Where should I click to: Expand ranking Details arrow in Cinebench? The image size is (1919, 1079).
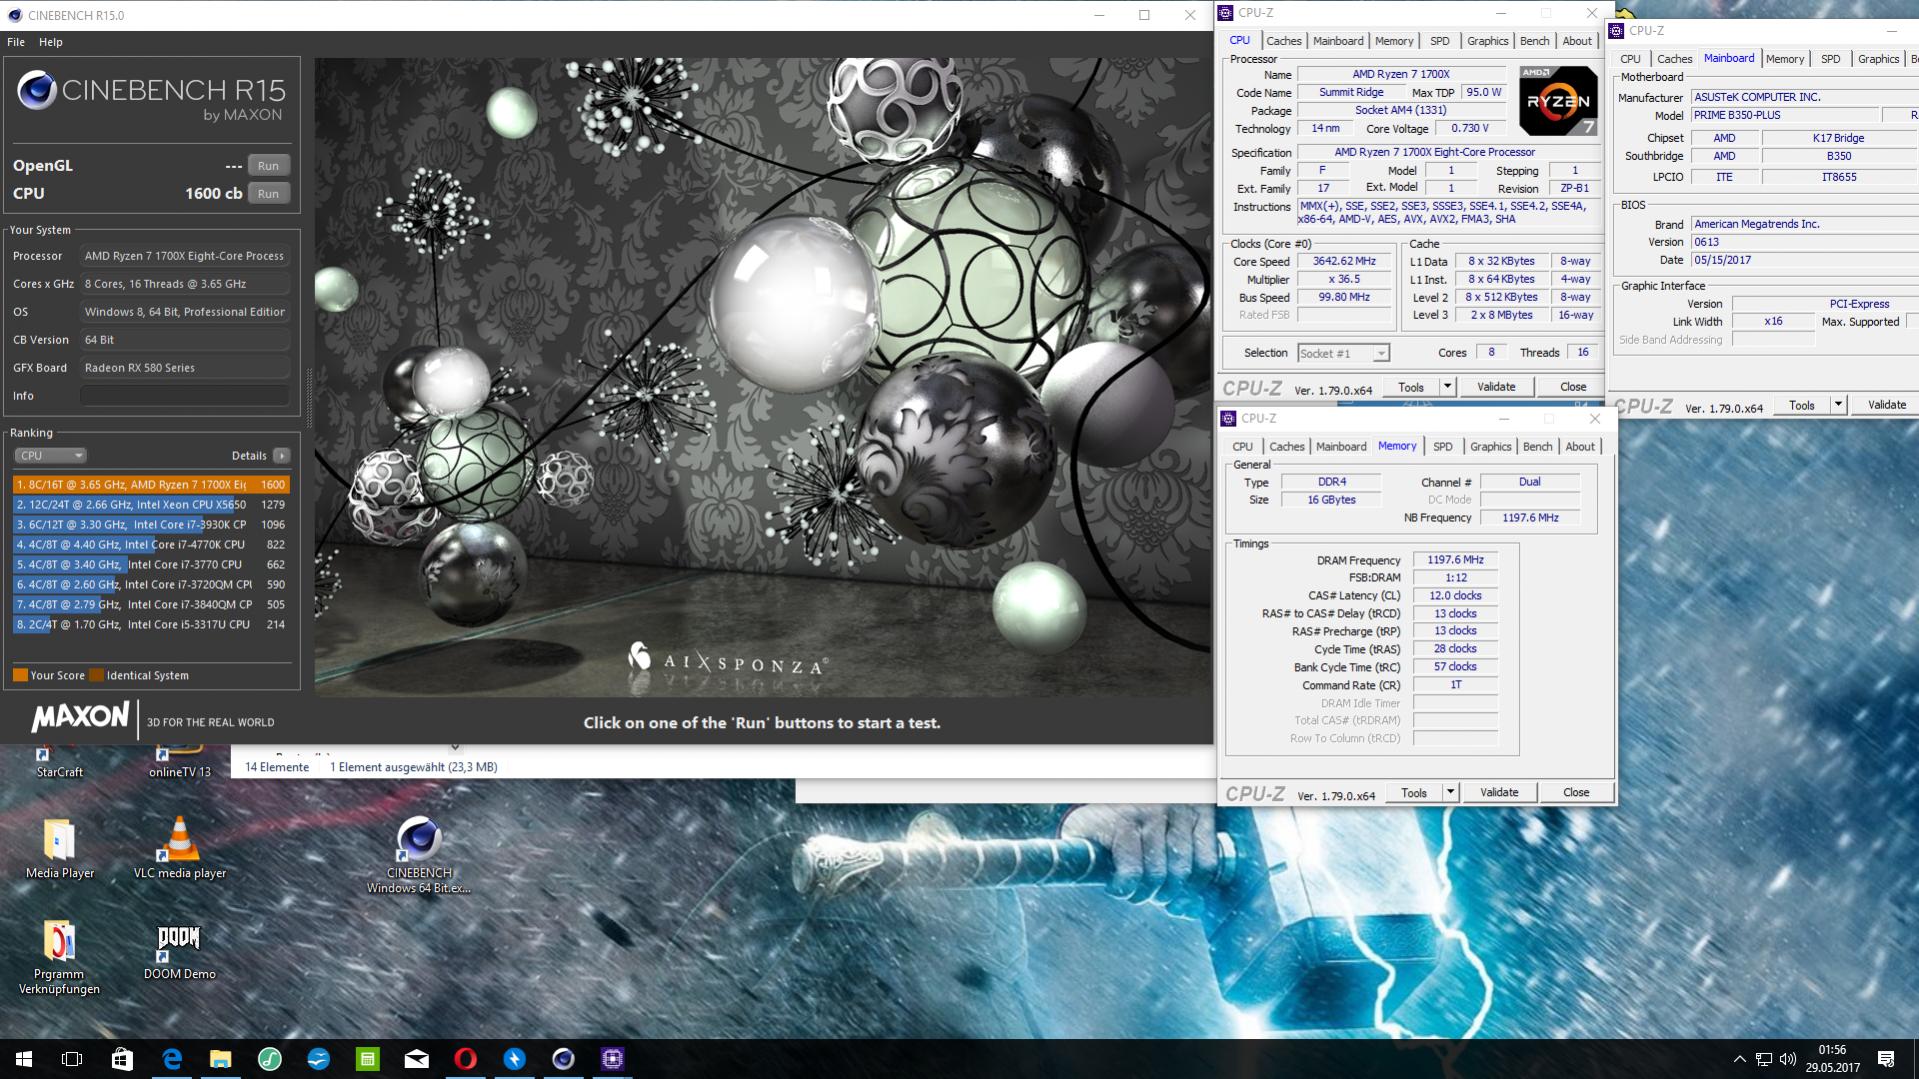coord(282,455)
